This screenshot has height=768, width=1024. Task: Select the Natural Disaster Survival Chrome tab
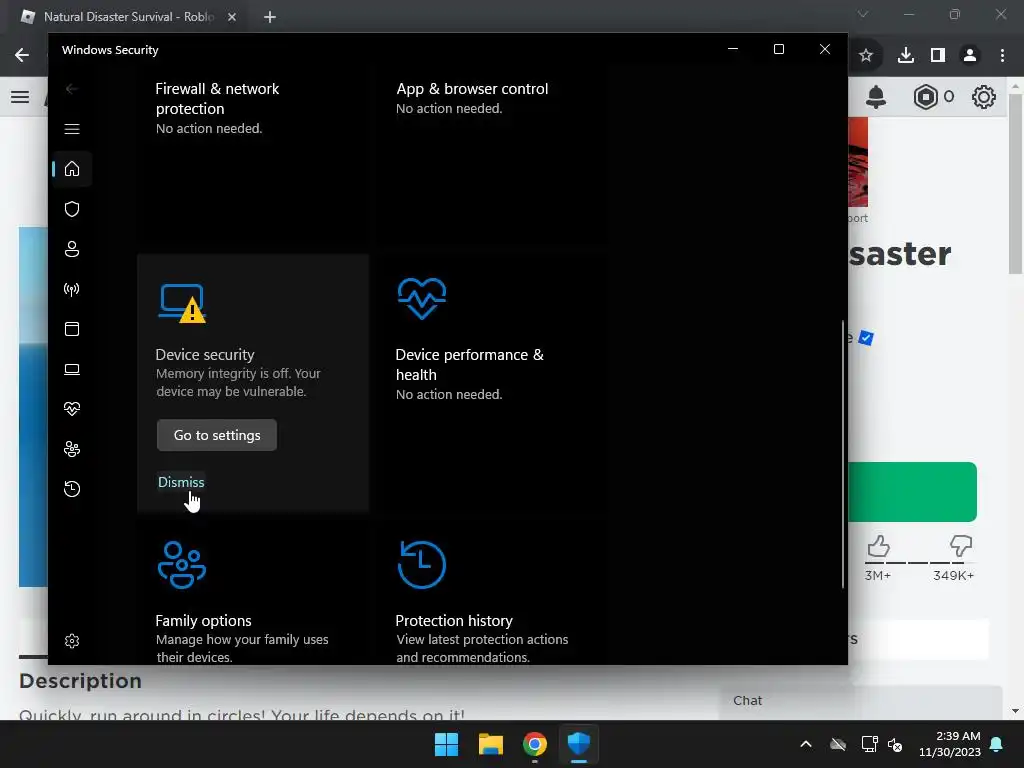(129, 16)
